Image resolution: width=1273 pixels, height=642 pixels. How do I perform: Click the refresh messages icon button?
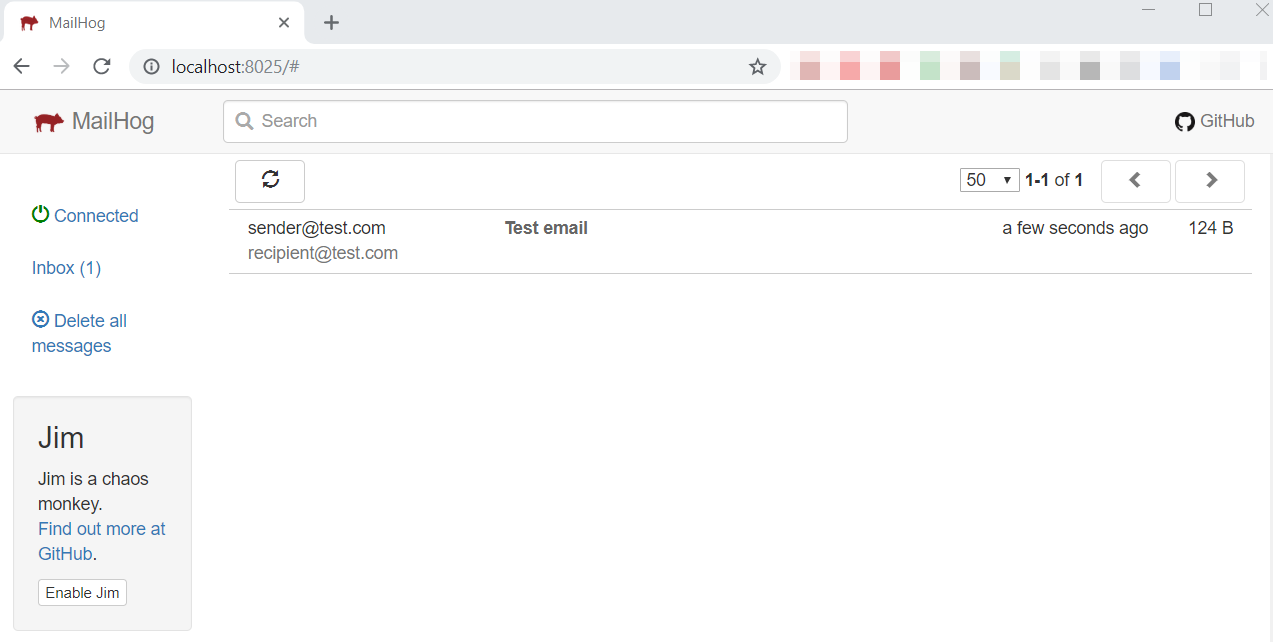(x=270, y=180)
